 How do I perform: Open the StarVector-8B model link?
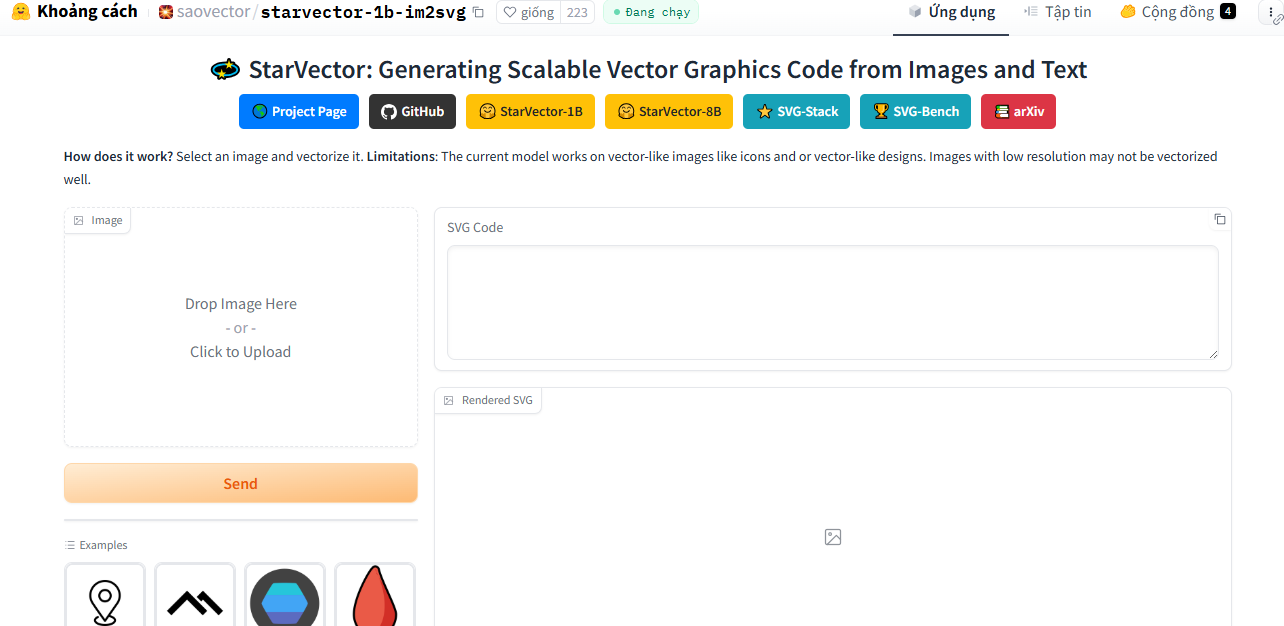(669, 111)
